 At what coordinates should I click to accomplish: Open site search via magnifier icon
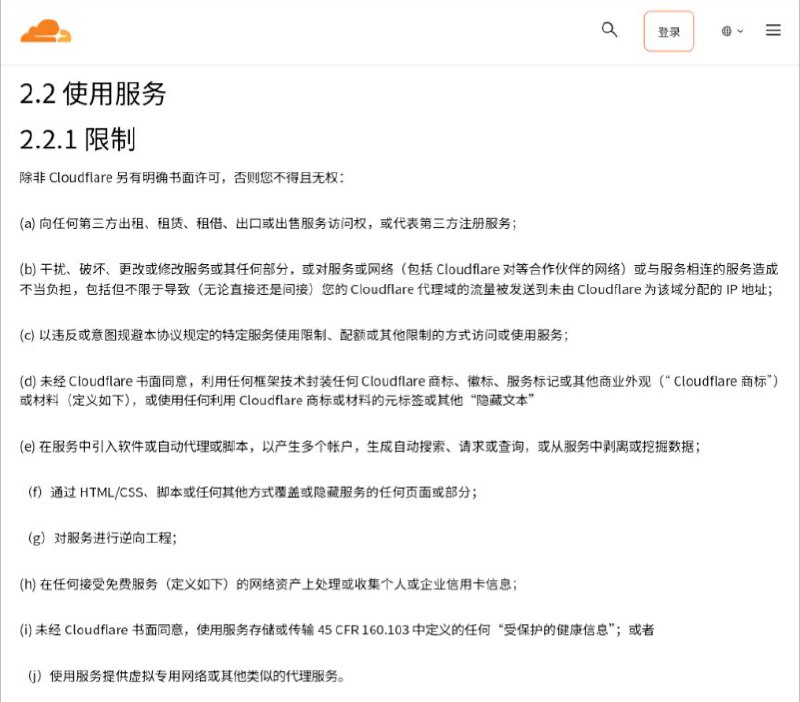coord(609,30)
